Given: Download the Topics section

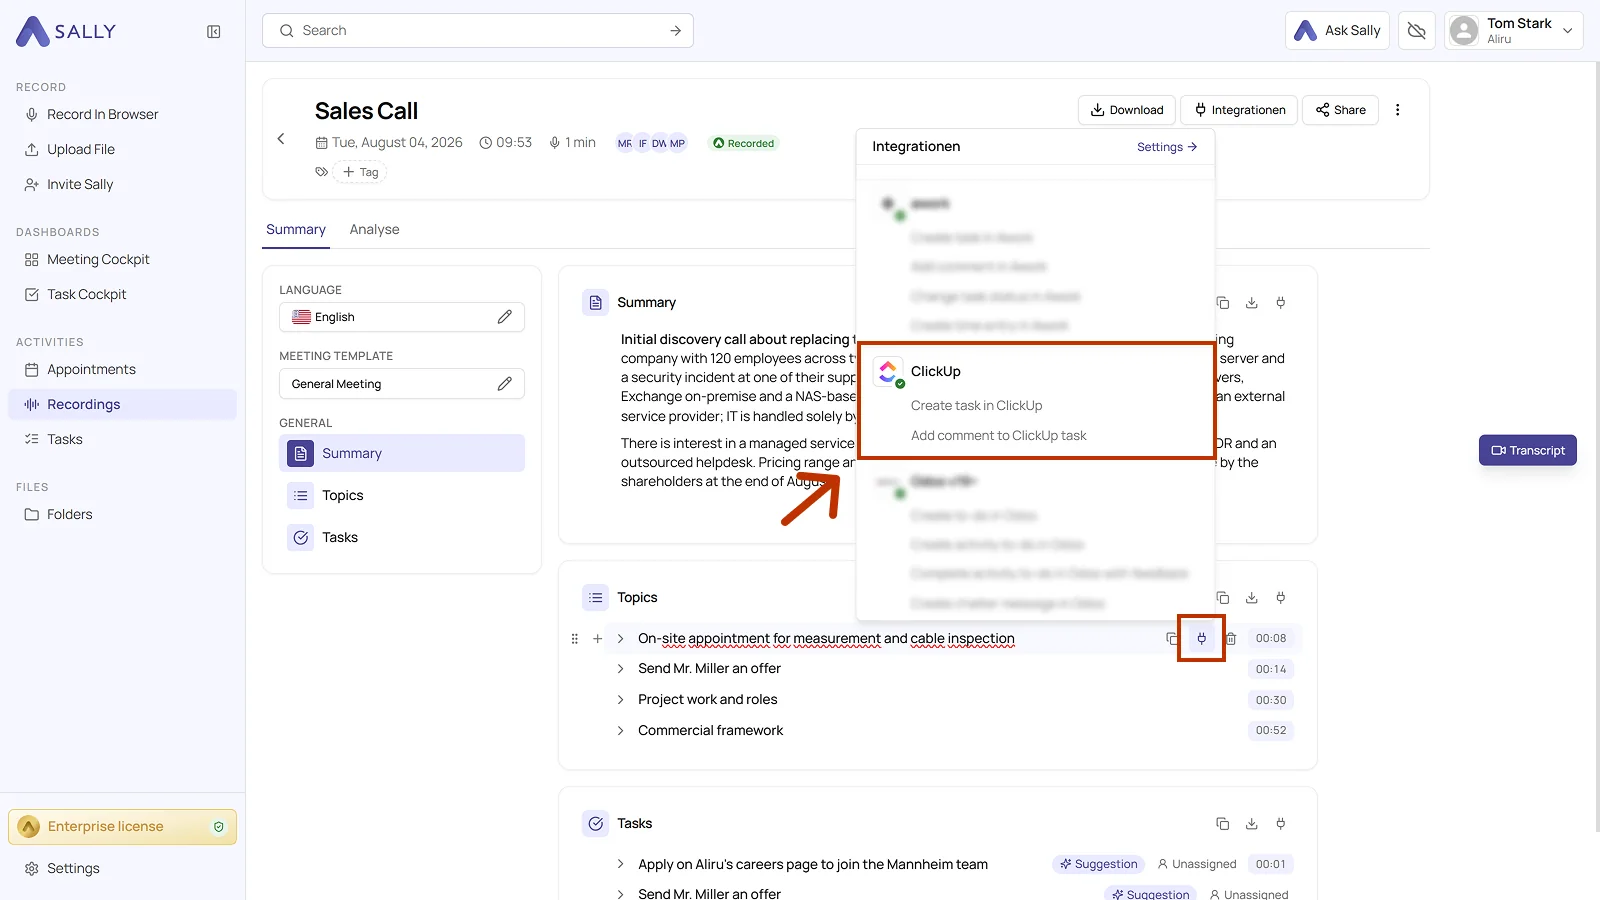Looking at the screenshot, I should 1251,598.
